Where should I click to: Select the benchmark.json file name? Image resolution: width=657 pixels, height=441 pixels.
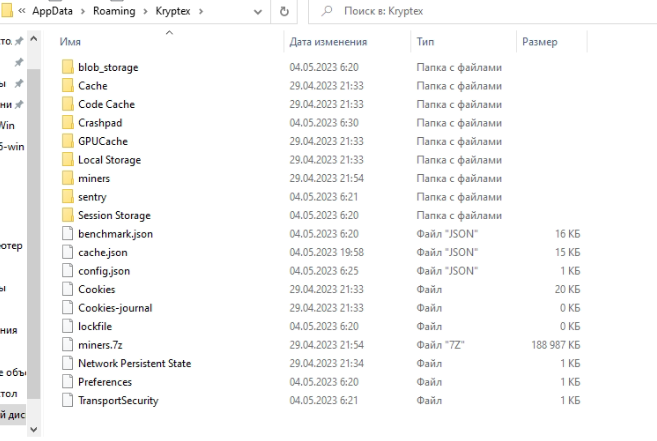tap(115, 233)
